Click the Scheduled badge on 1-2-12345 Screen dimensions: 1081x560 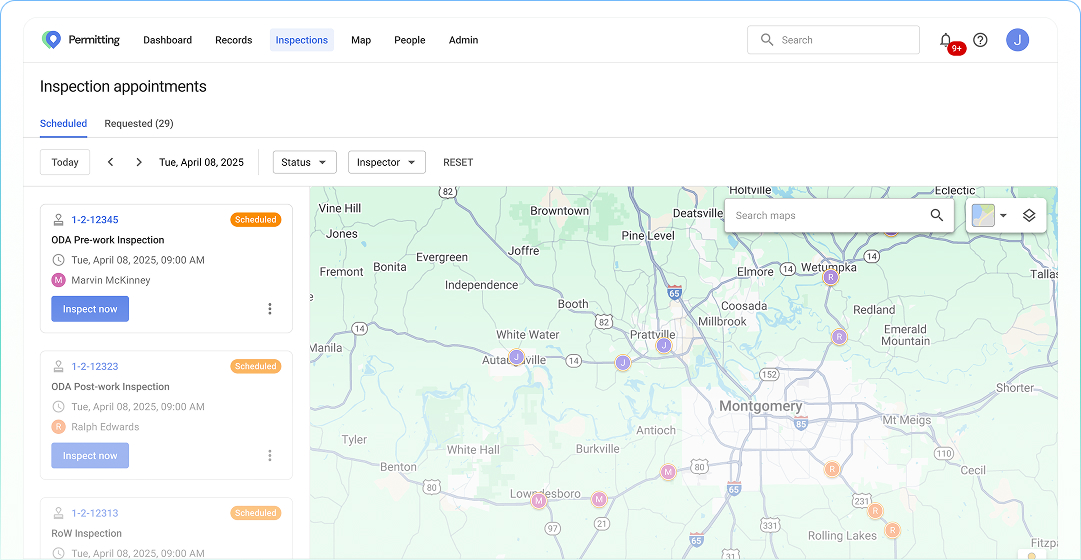click(255, 220)
